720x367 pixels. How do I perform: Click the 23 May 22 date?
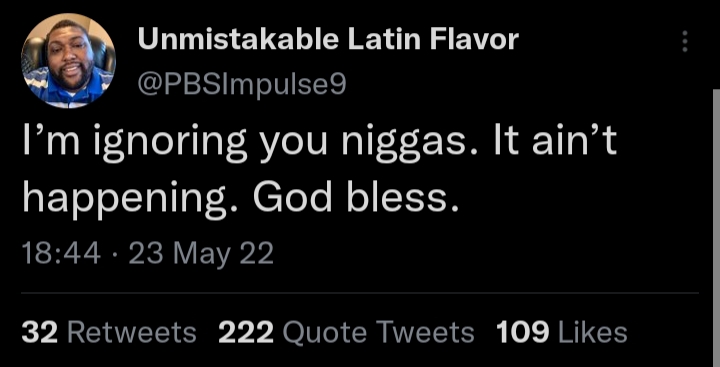201,254
